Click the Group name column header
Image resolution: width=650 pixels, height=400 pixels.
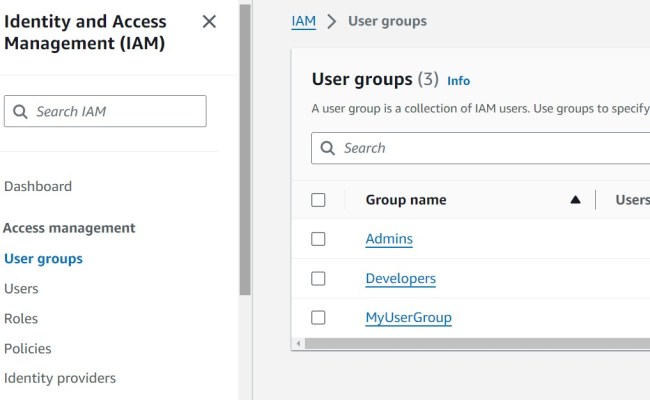tap(406, 200)
